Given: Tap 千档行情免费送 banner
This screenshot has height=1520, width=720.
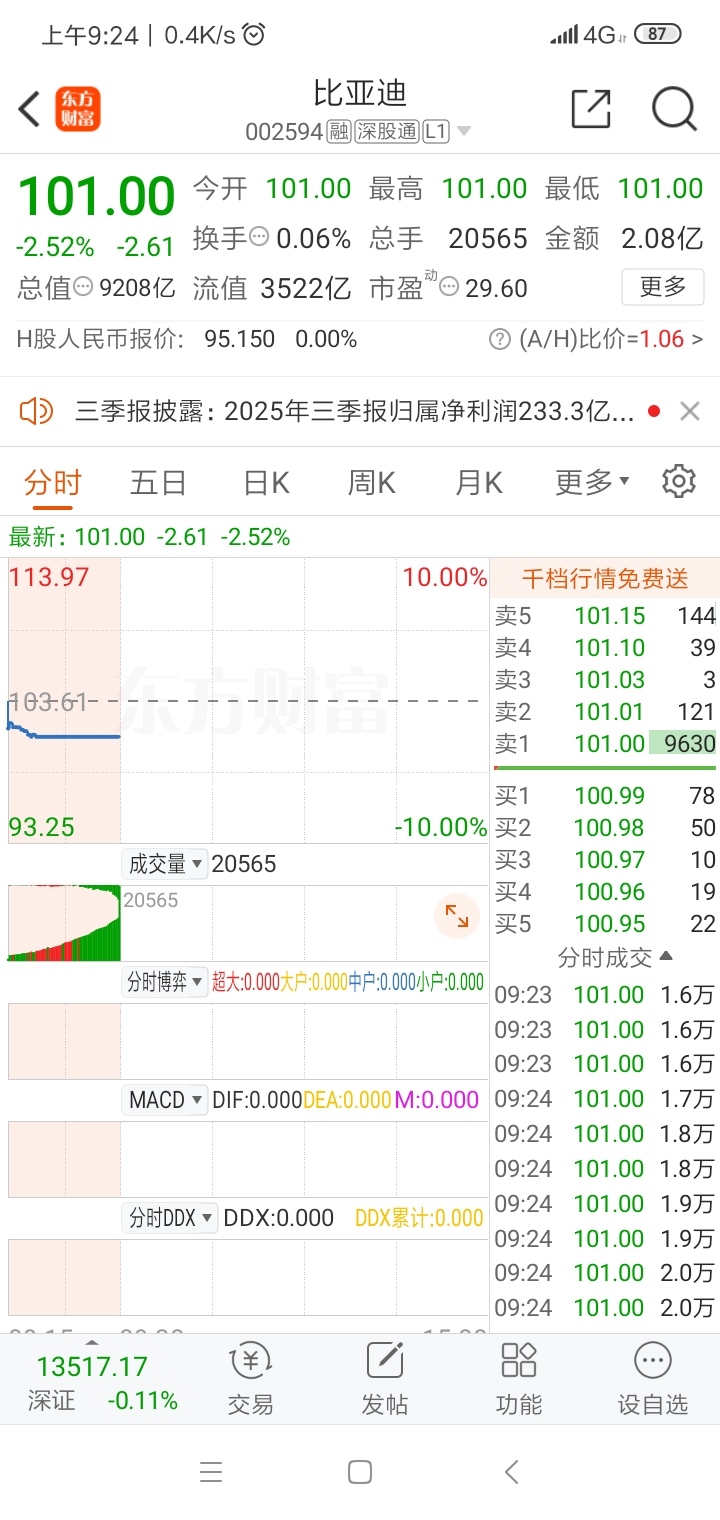Looking at the screenshot, I should tap(605, 578).
